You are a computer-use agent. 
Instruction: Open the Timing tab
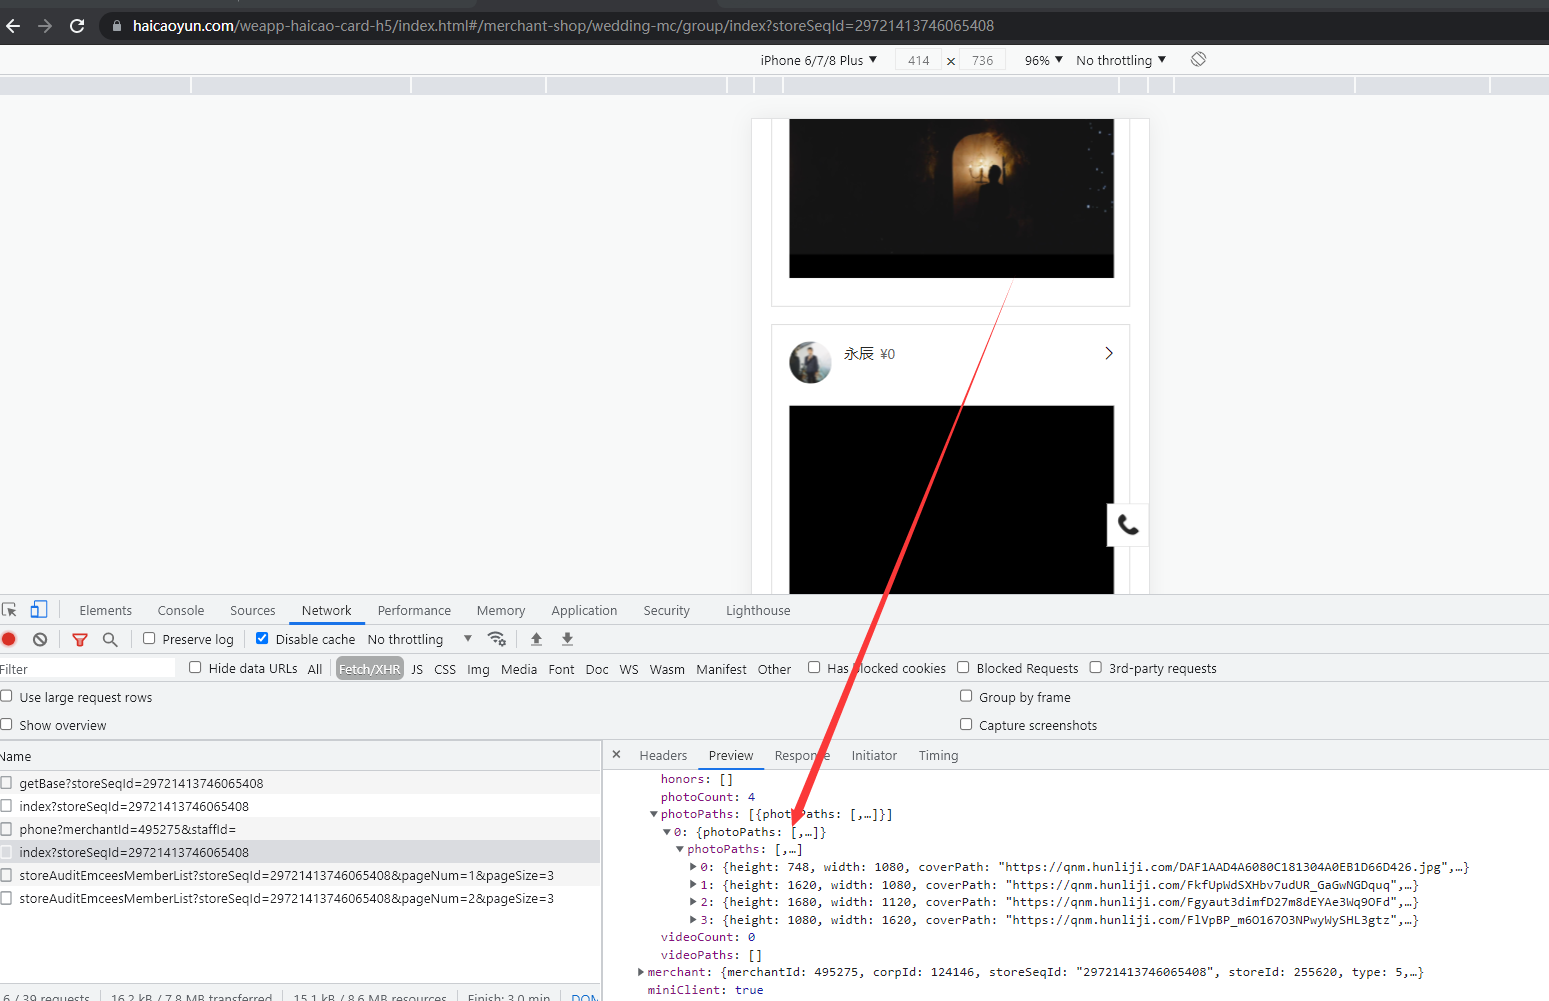[x=938, y=756]
